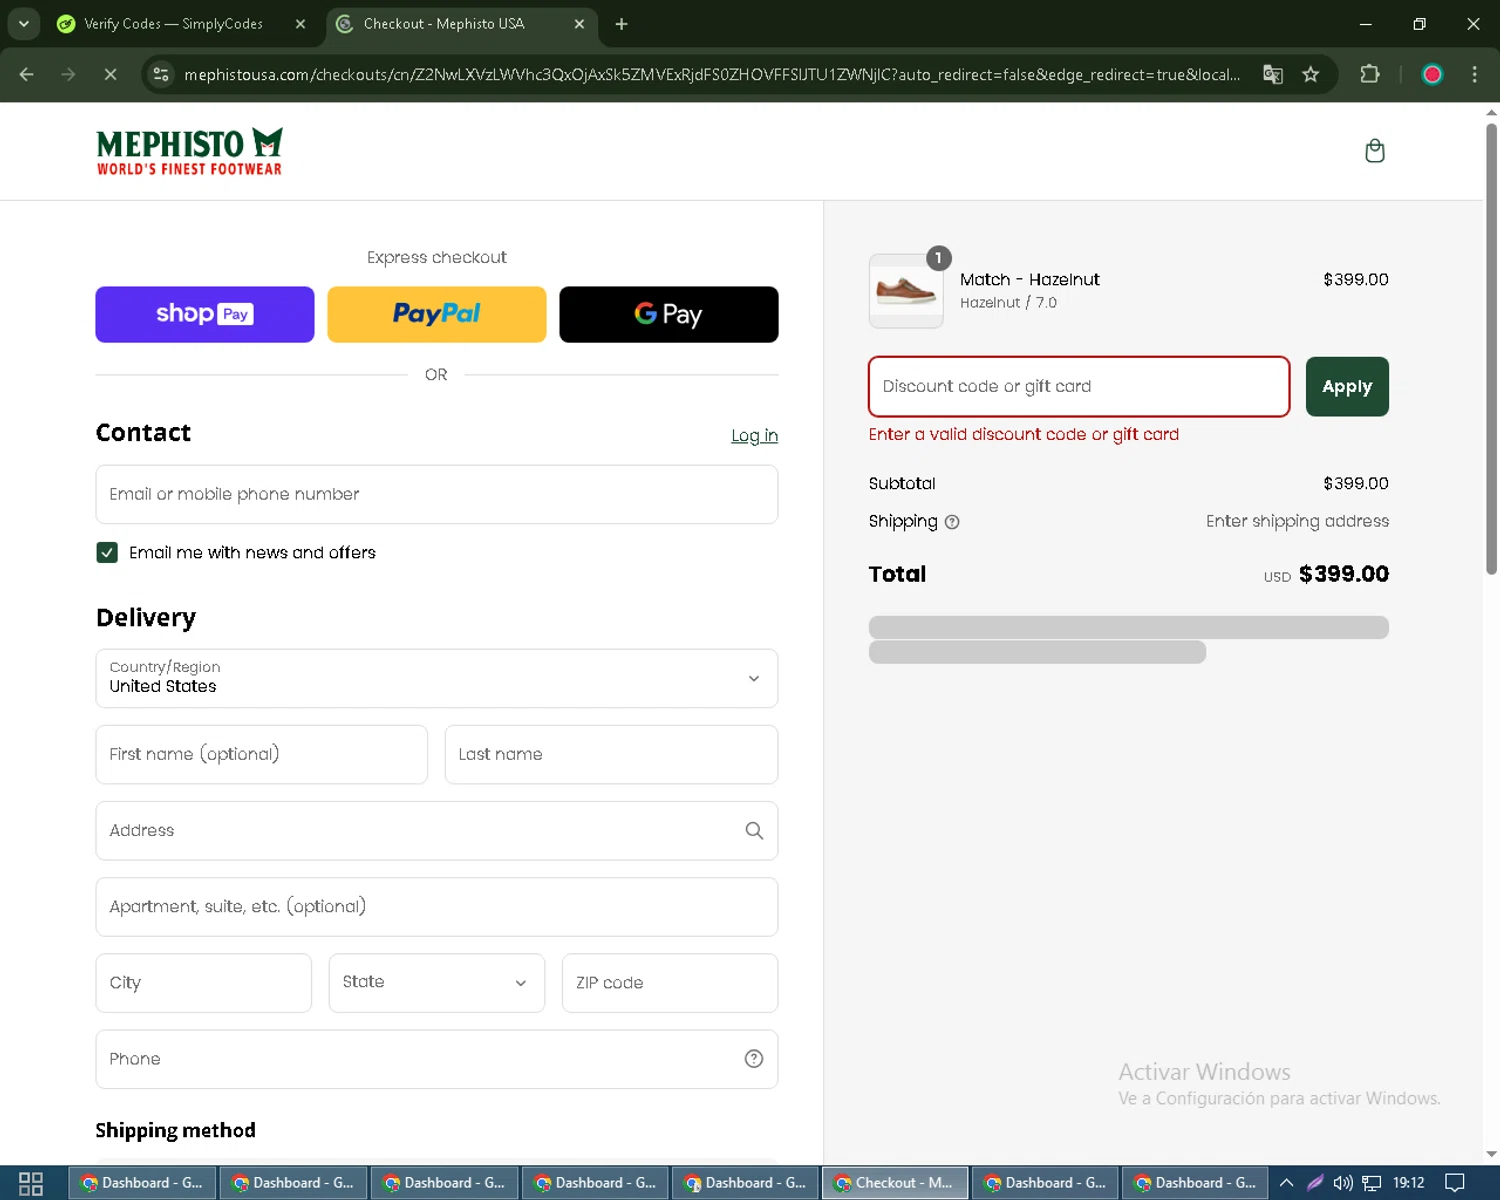The height and width of the screenshot is (1200, 1500).
Task: Go back to the previous page
Action: pyautogui.click(x=27, y=74)
